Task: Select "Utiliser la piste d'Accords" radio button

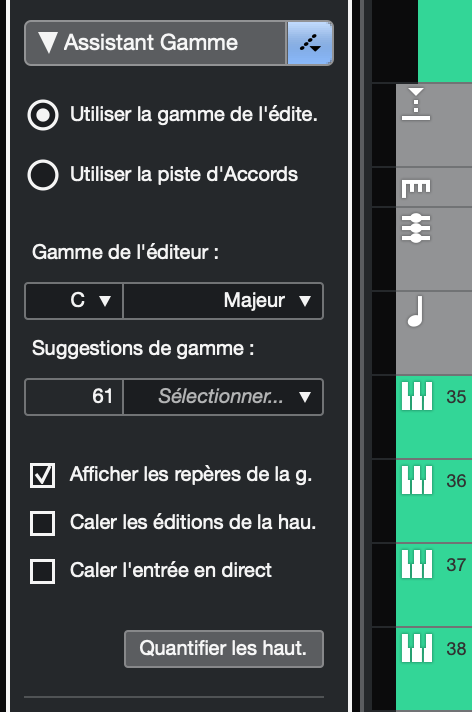Action: coord(43,175)
